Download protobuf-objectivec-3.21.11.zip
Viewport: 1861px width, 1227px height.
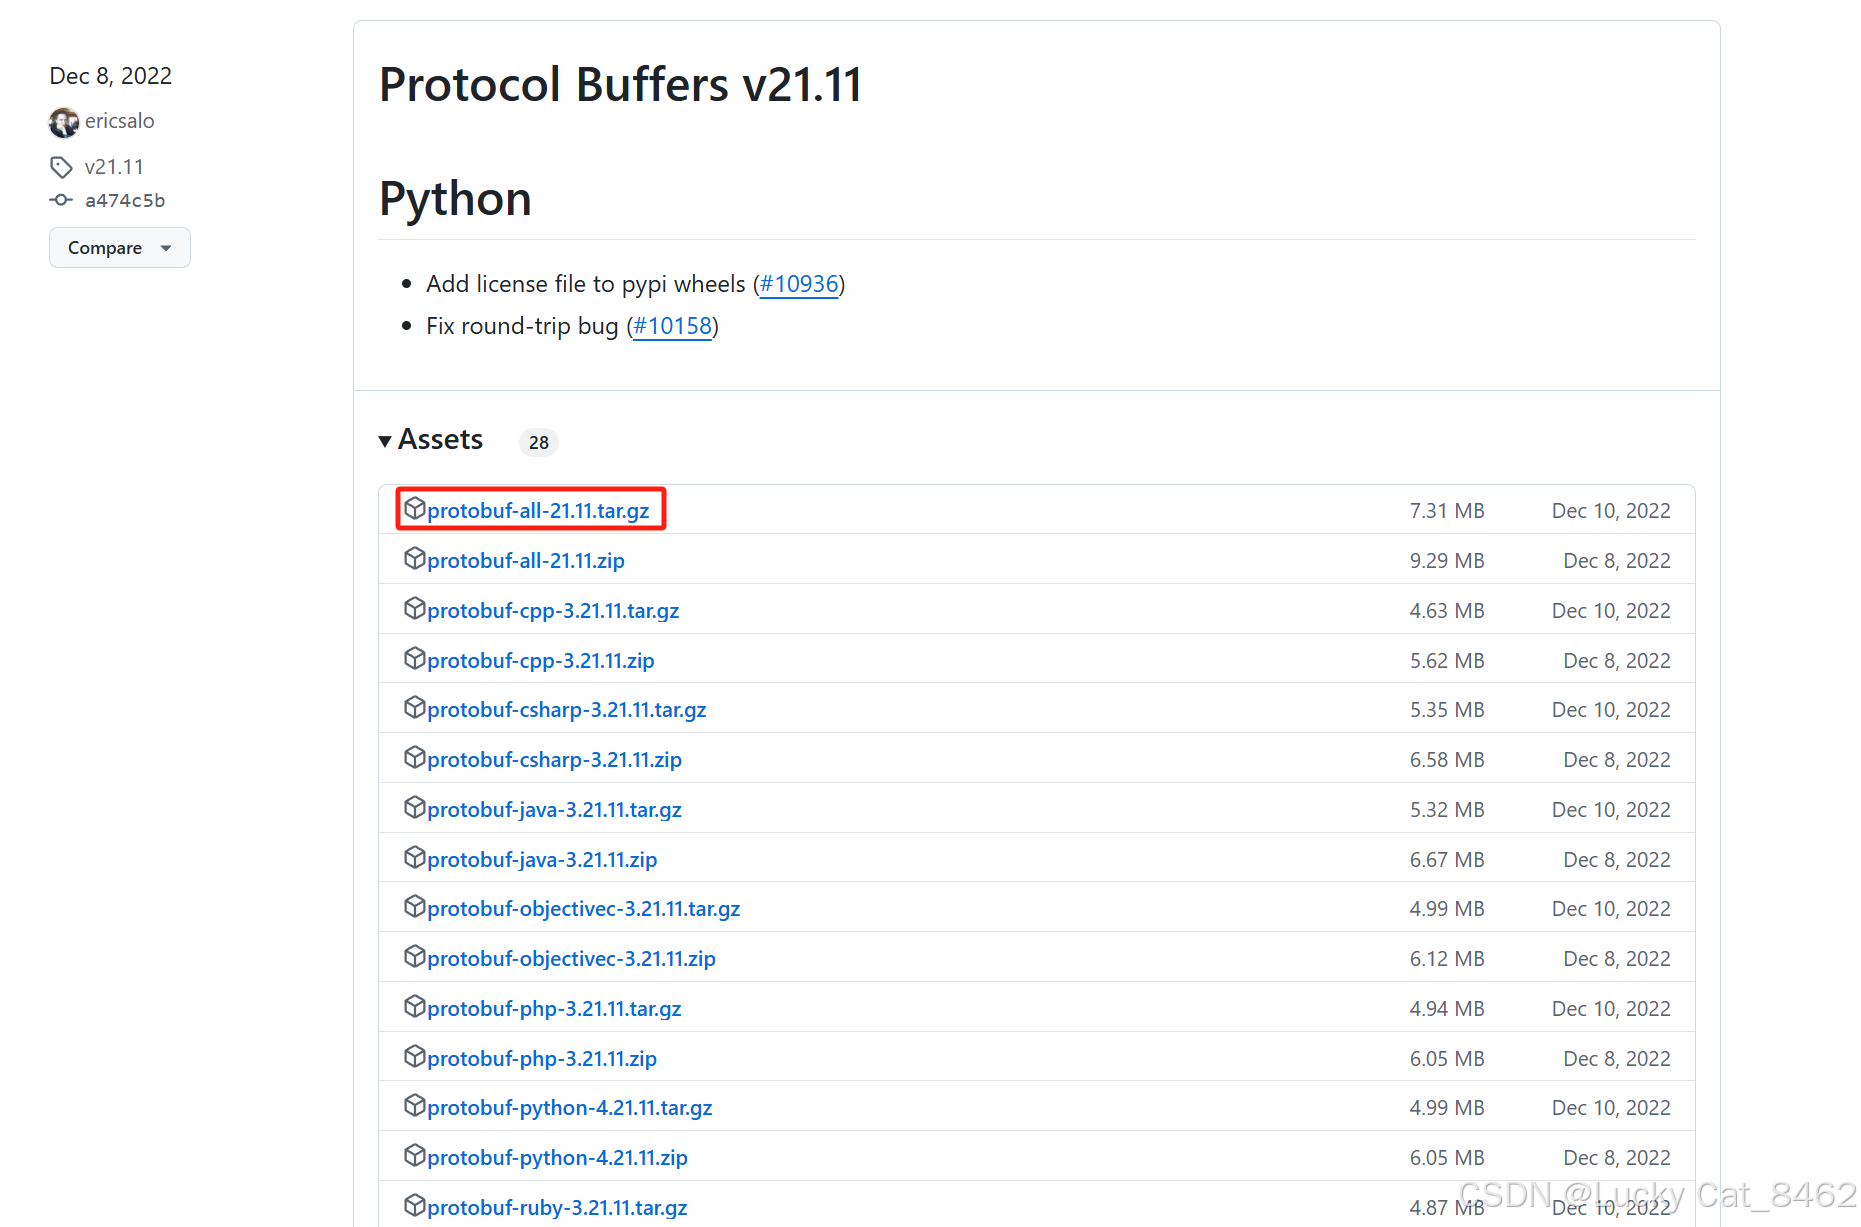pos(572,959)
